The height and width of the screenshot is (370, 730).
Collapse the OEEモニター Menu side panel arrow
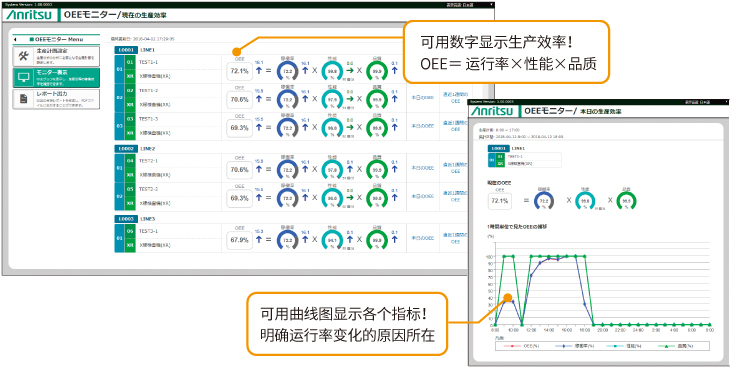pyautogui.click(x=16, y=40)
